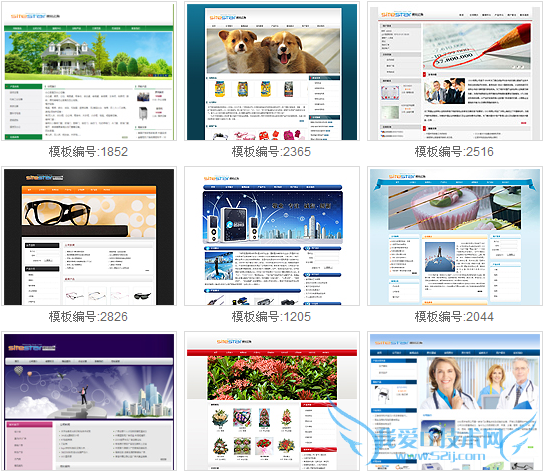This screenshot has width=543, height=471.
Task: Click the label 模板编号:2516
Action: point(454,152)
